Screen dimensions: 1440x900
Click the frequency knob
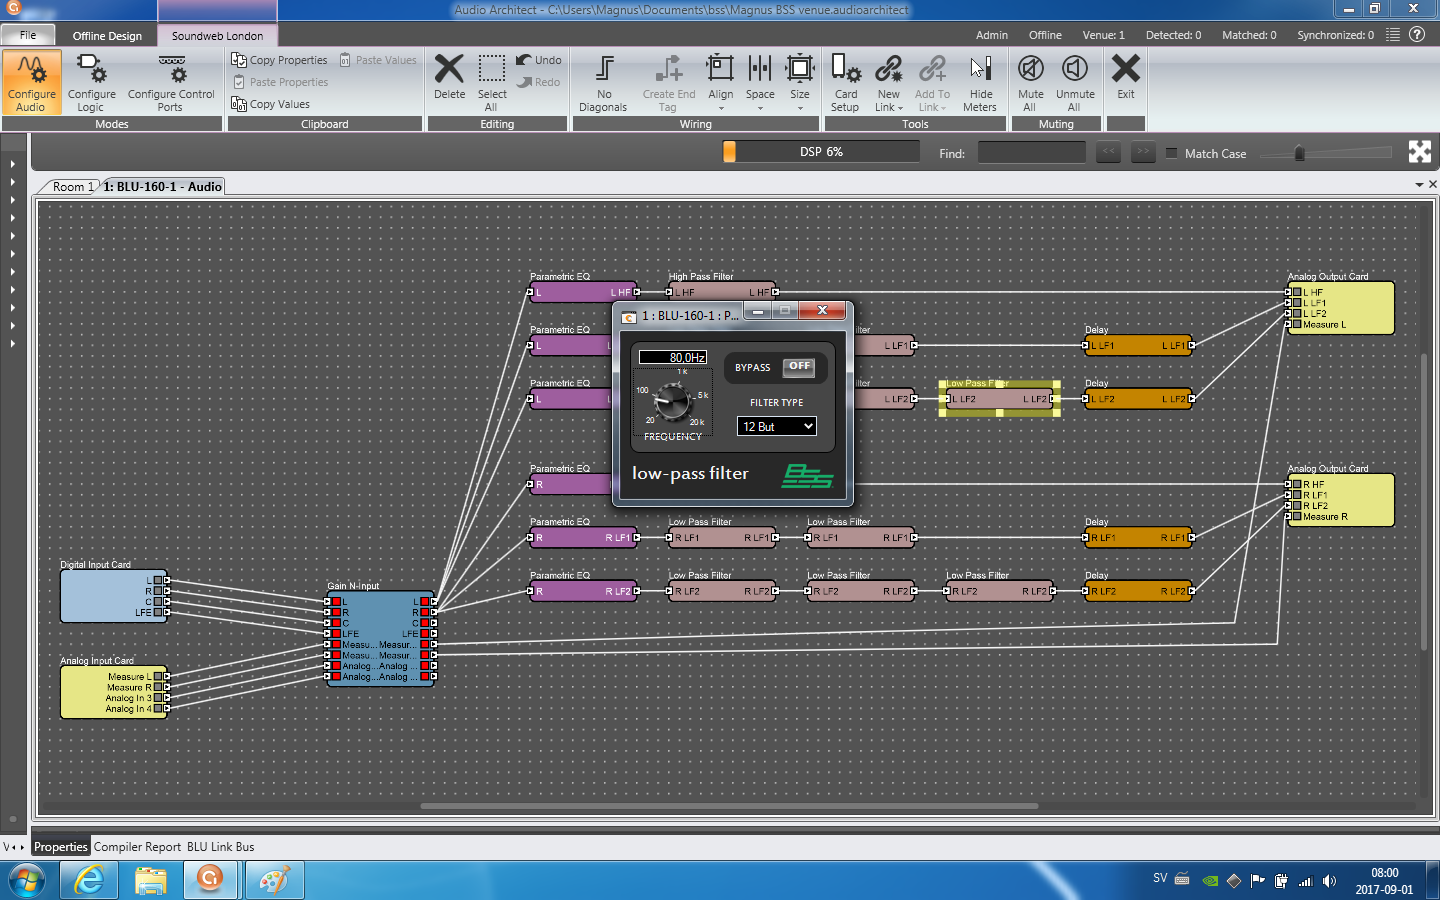tap(672, 403)
